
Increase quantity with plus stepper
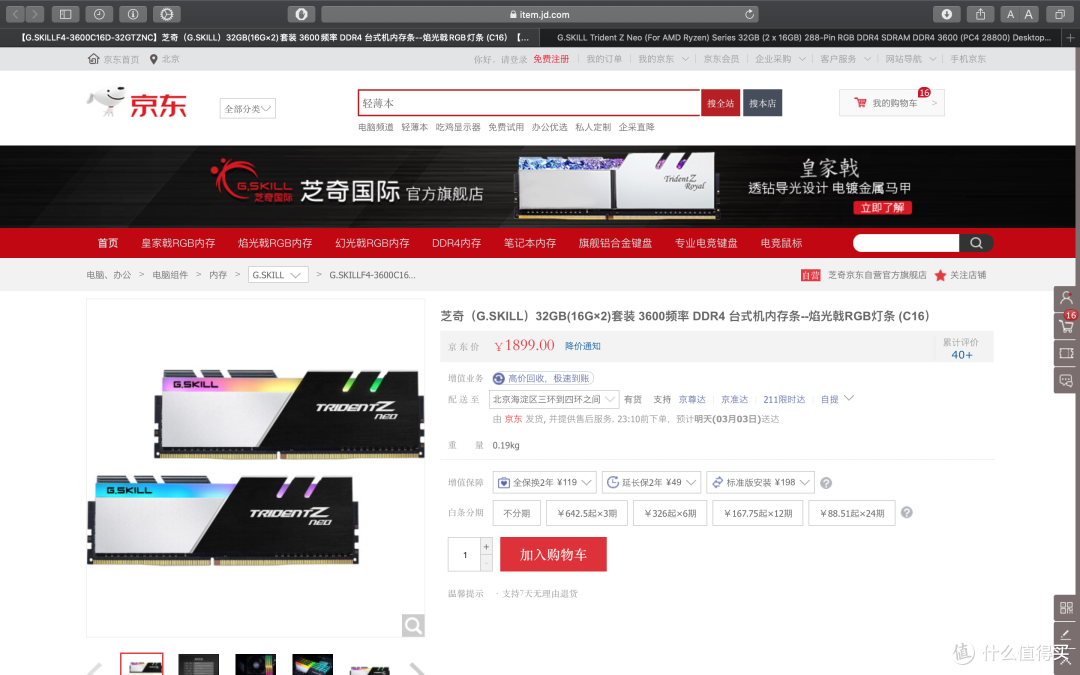486,546
